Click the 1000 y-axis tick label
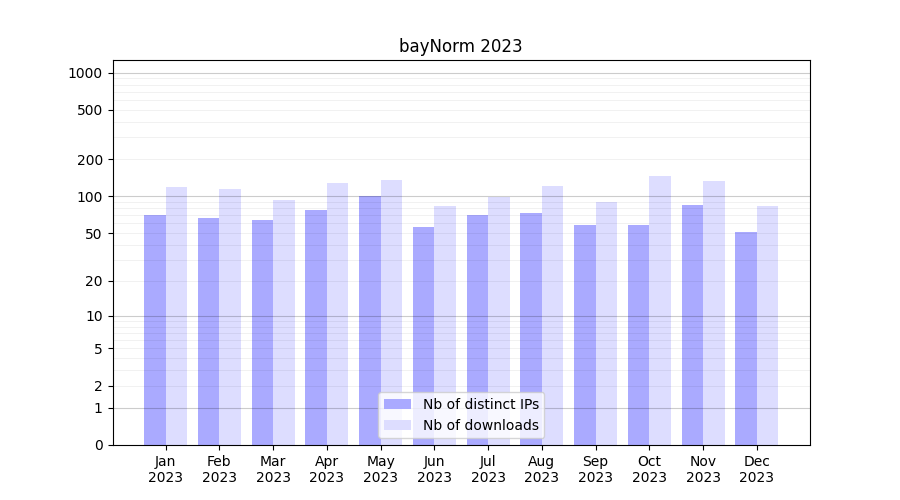Screen dimensions: 900x500 tap(85, 73)
